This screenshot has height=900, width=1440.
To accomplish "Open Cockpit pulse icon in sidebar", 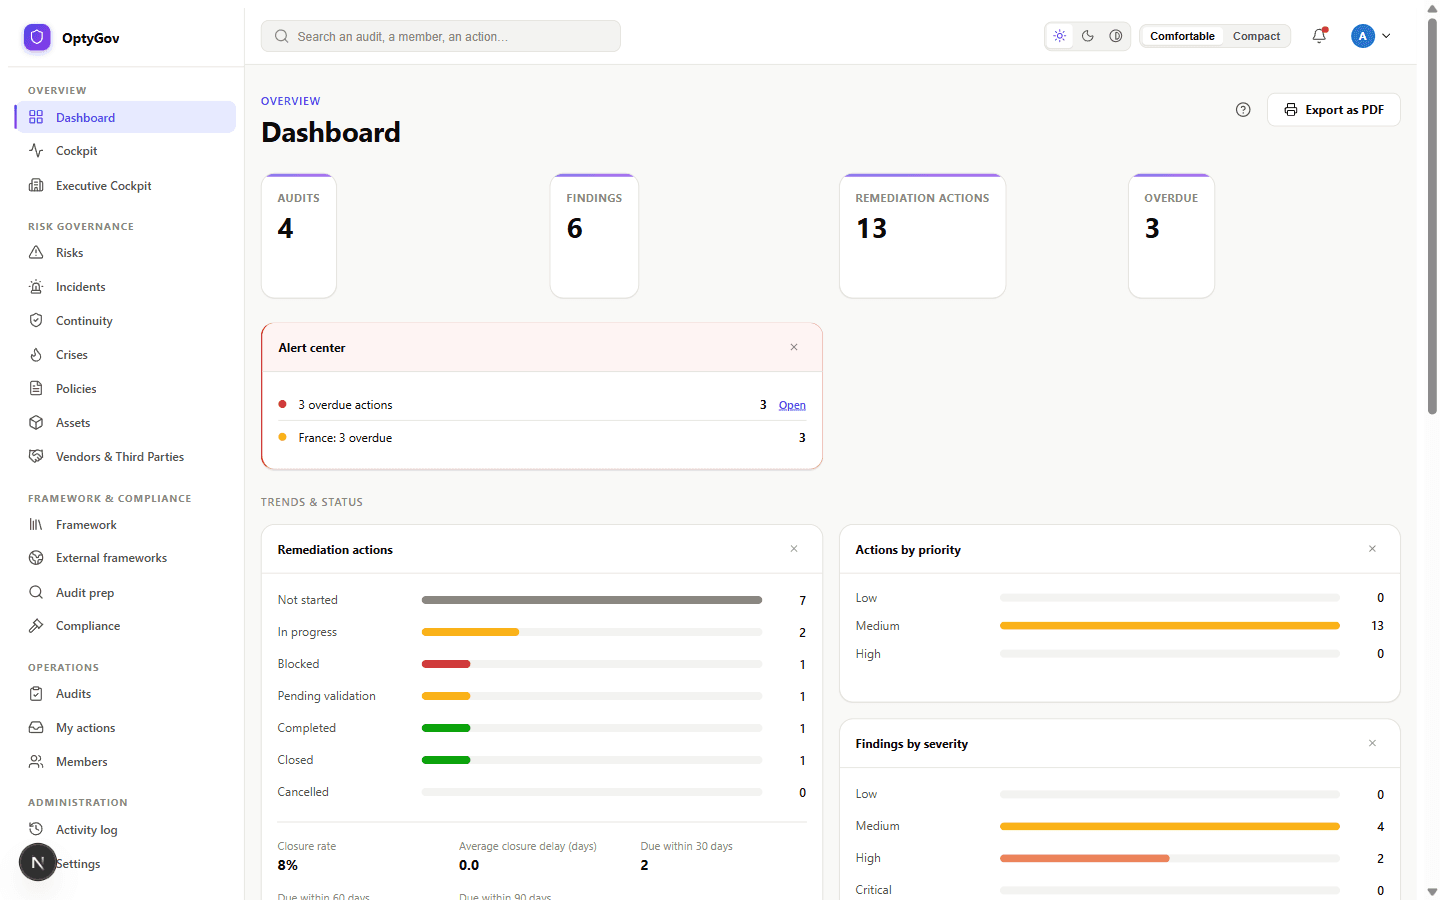I will pyautogui.click(x=36, y=151).
